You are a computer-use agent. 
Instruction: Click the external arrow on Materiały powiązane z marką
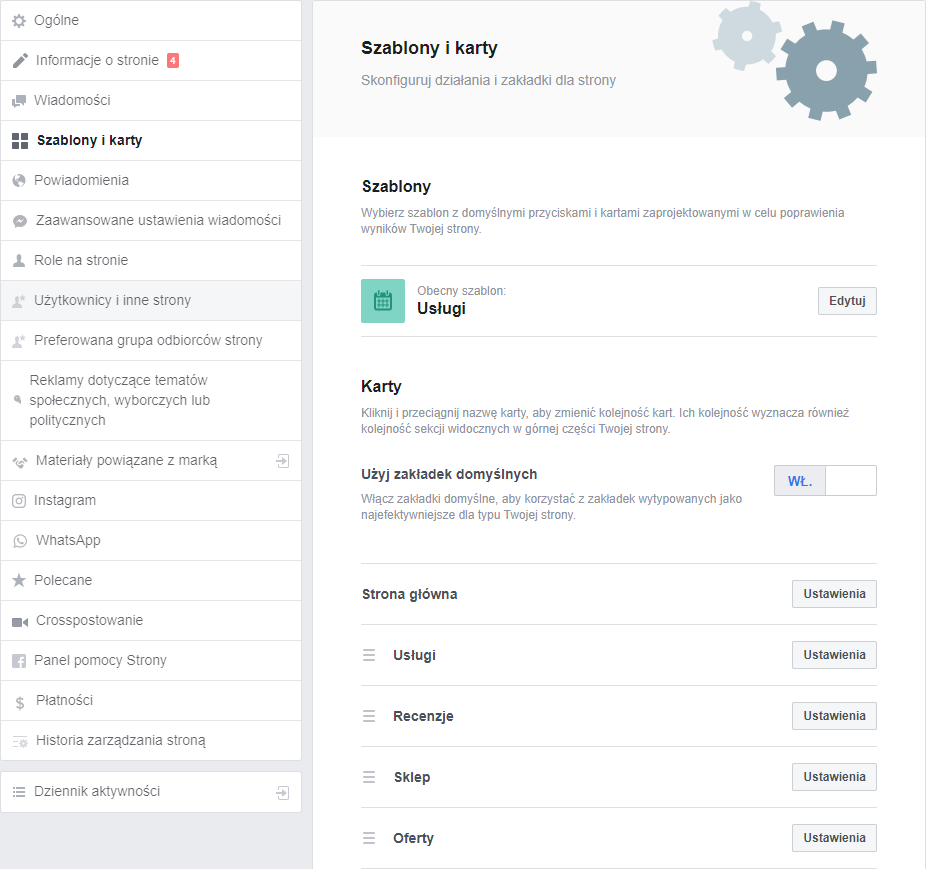click(283, 461)
